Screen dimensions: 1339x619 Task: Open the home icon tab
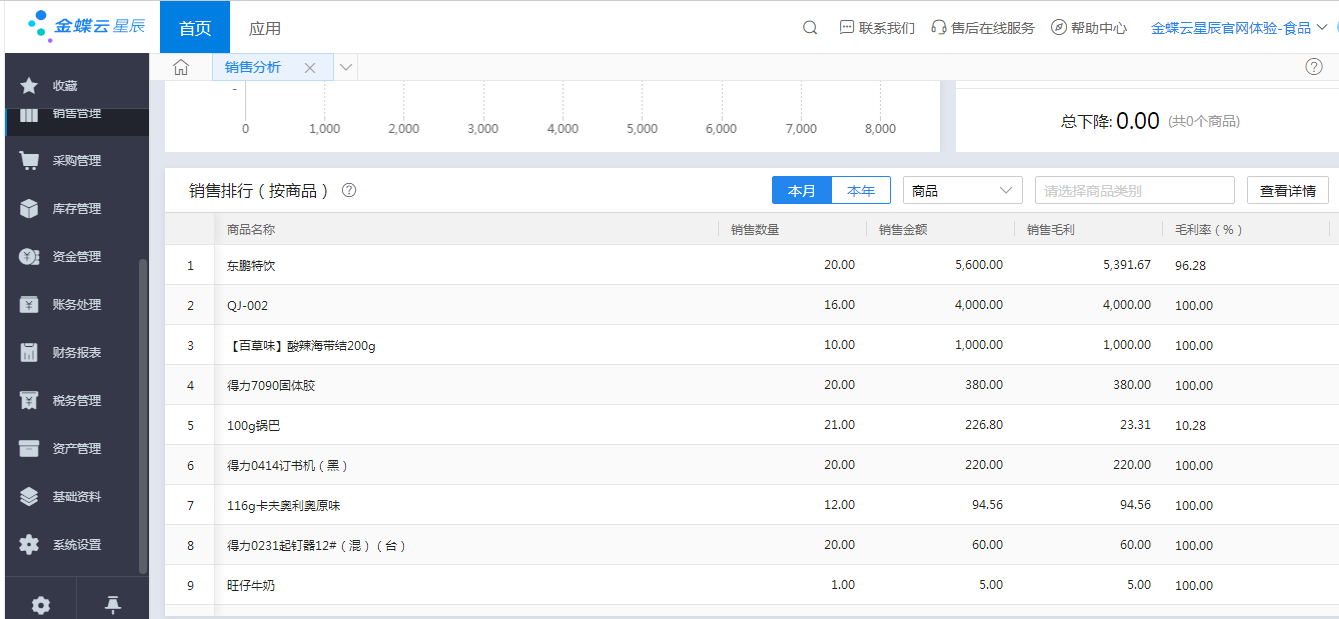click(x=181, y=67)
